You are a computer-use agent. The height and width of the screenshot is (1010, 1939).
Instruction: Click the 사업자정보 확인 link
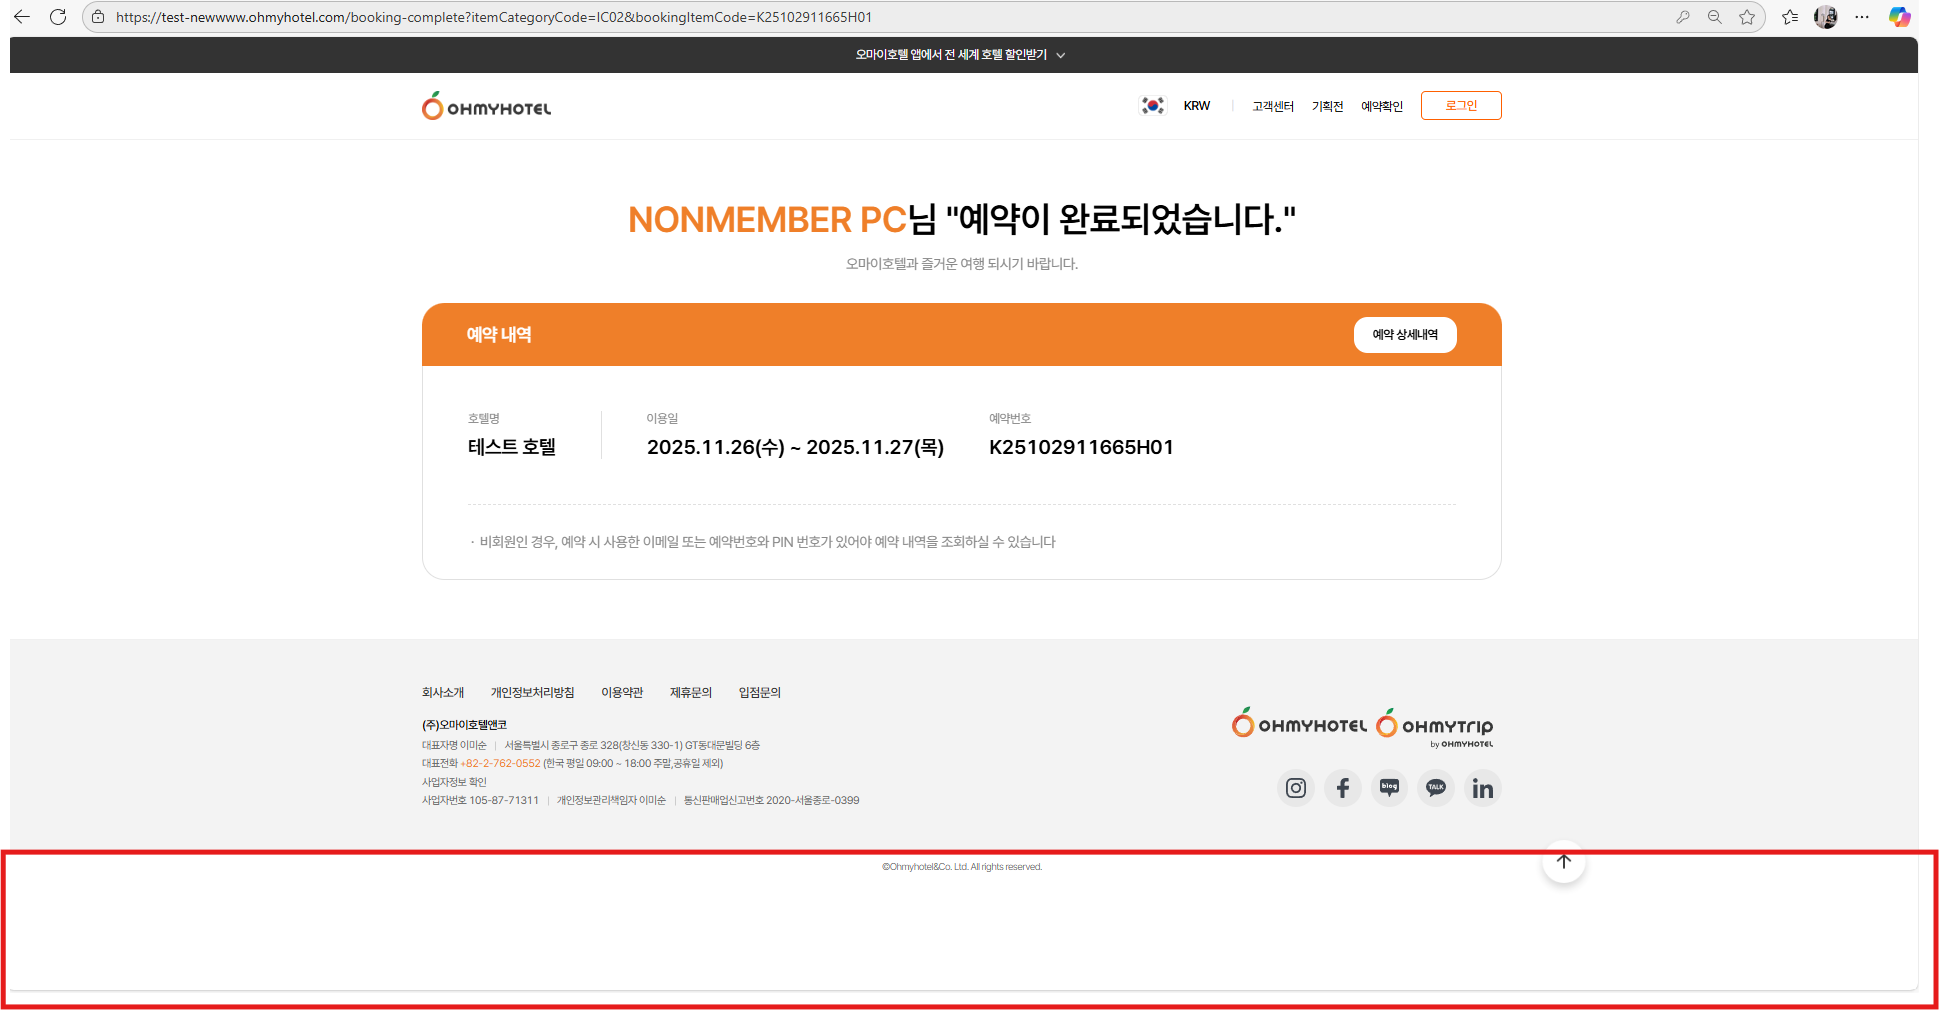454,782
